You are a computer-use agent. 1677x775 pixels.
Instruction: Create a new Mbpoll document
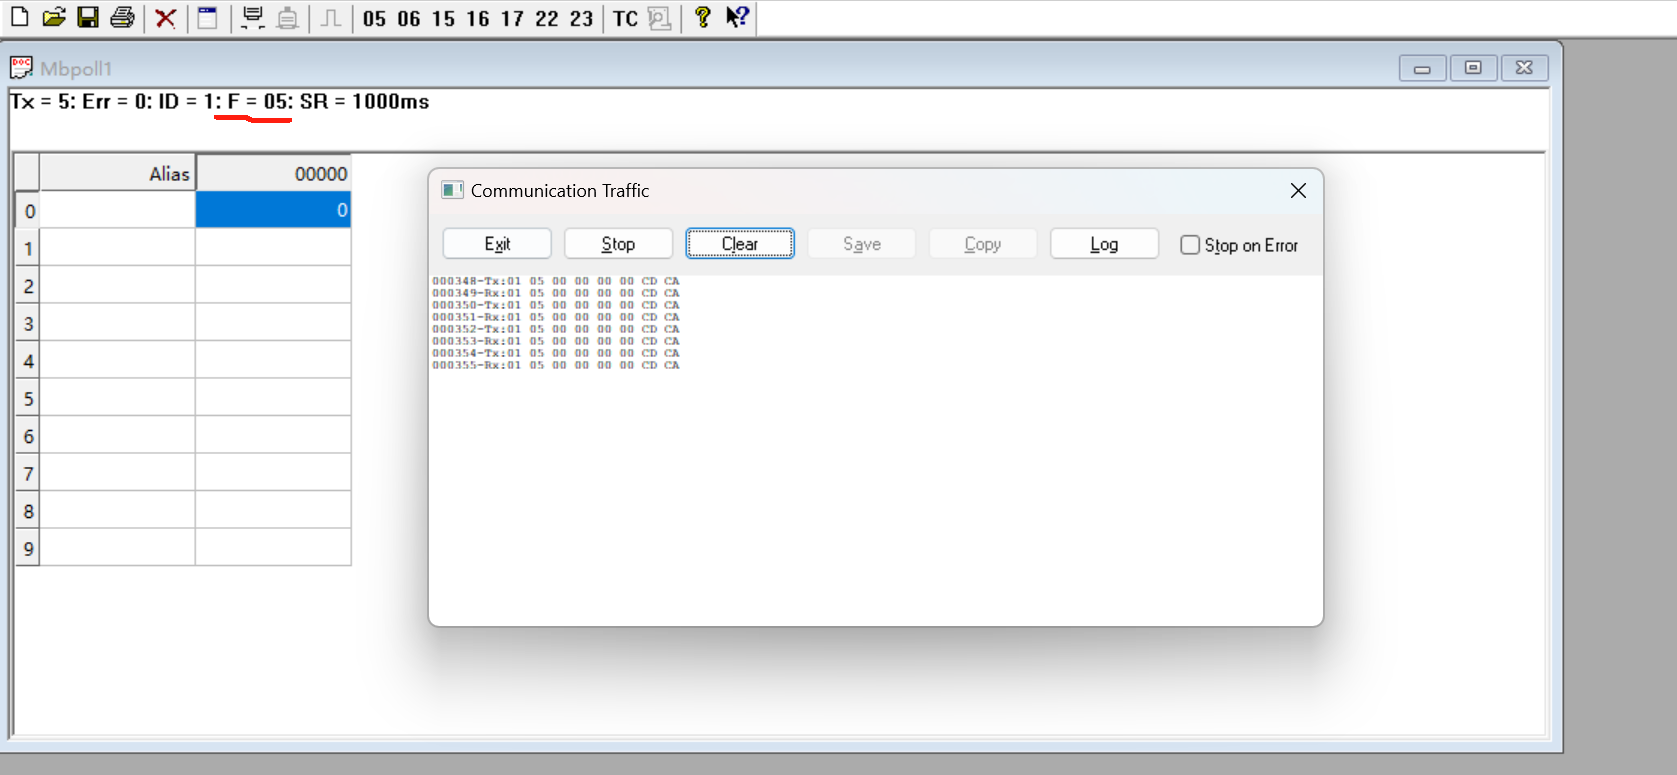19,17
